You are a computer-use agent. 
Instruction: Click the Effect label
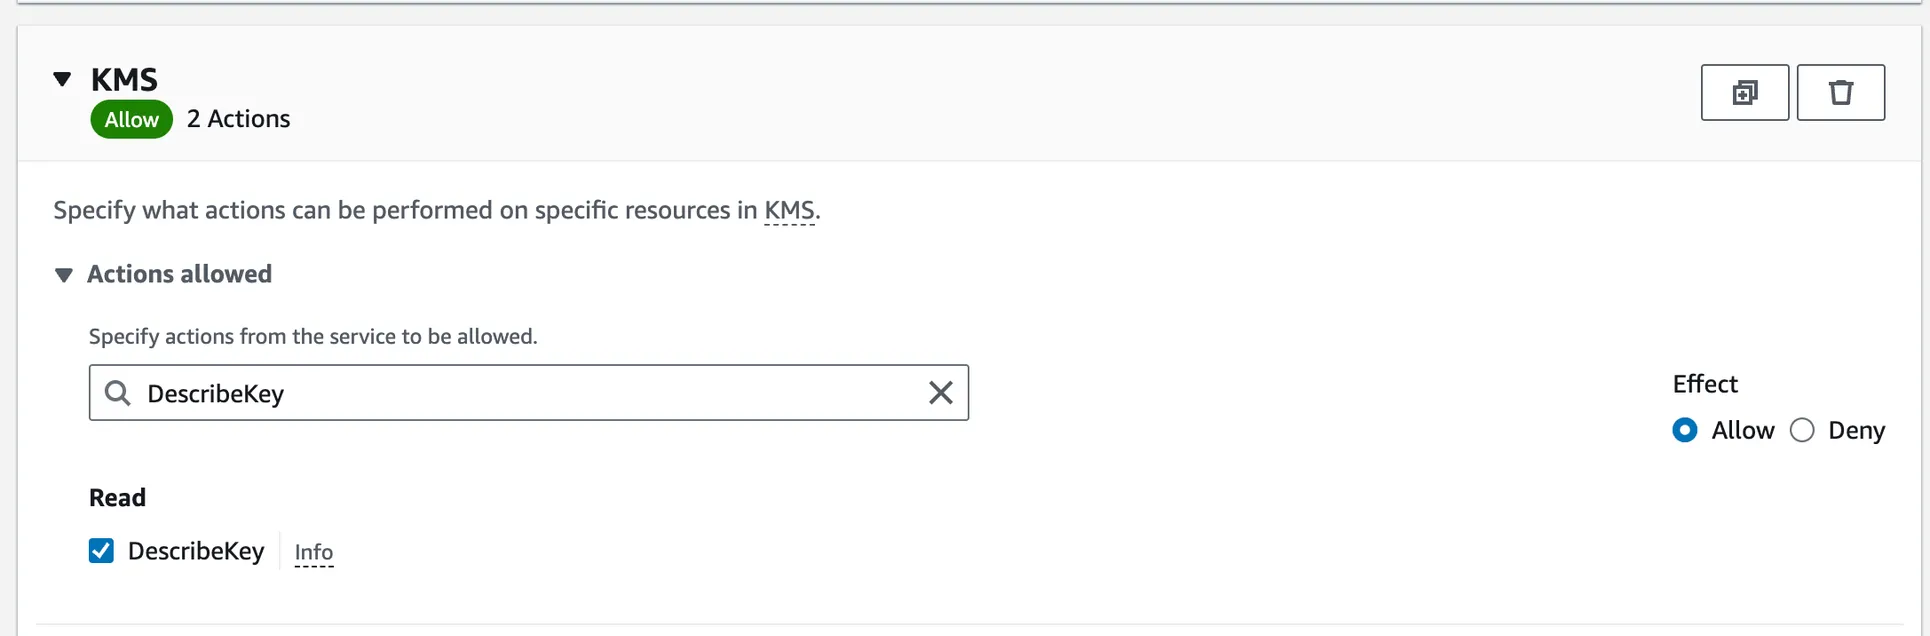[1705, 384]
